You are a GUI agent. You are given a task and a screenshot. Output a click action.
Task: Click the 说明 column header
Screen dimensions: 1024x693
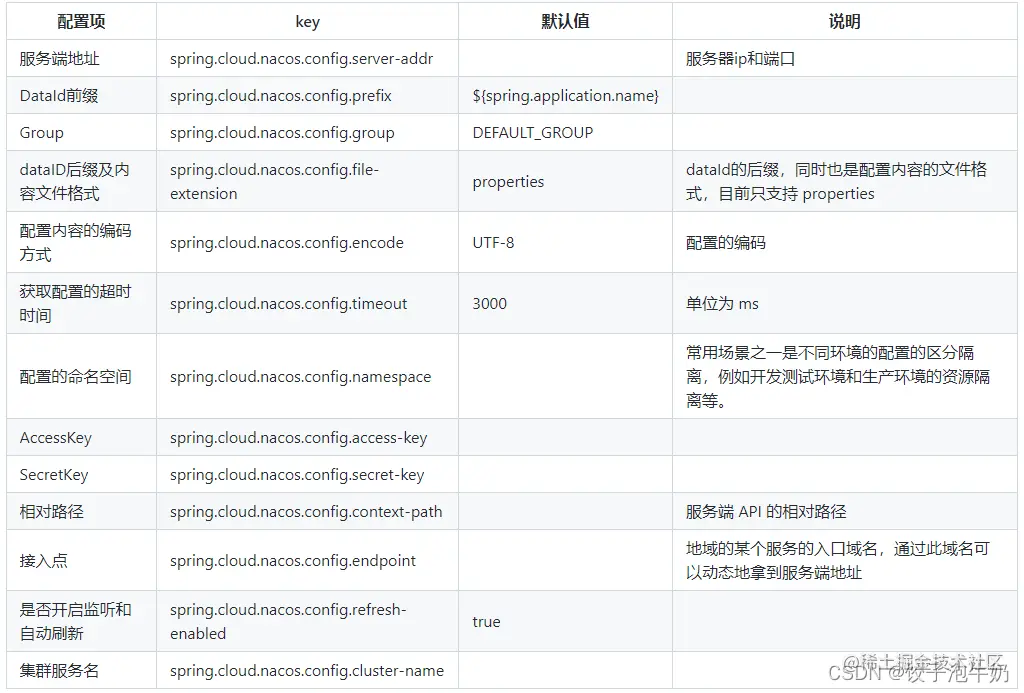coord(846,21)
